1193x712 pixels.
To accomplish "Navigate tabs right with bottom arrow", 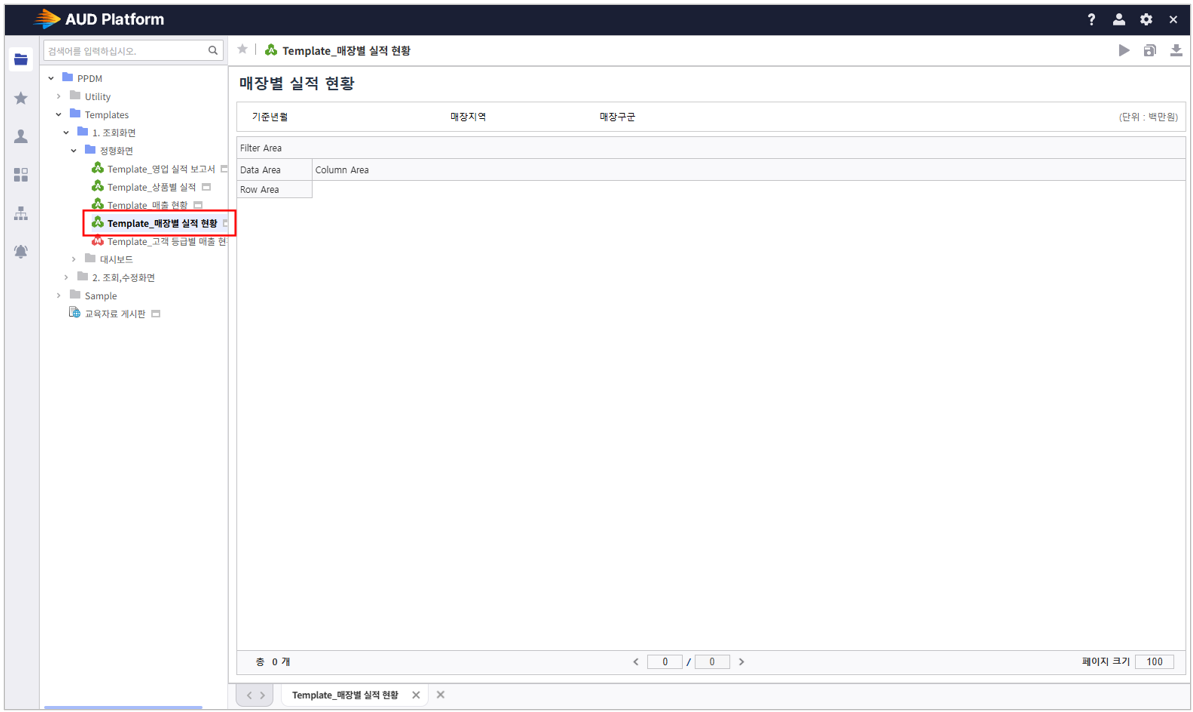I will (x=262, y=695).
